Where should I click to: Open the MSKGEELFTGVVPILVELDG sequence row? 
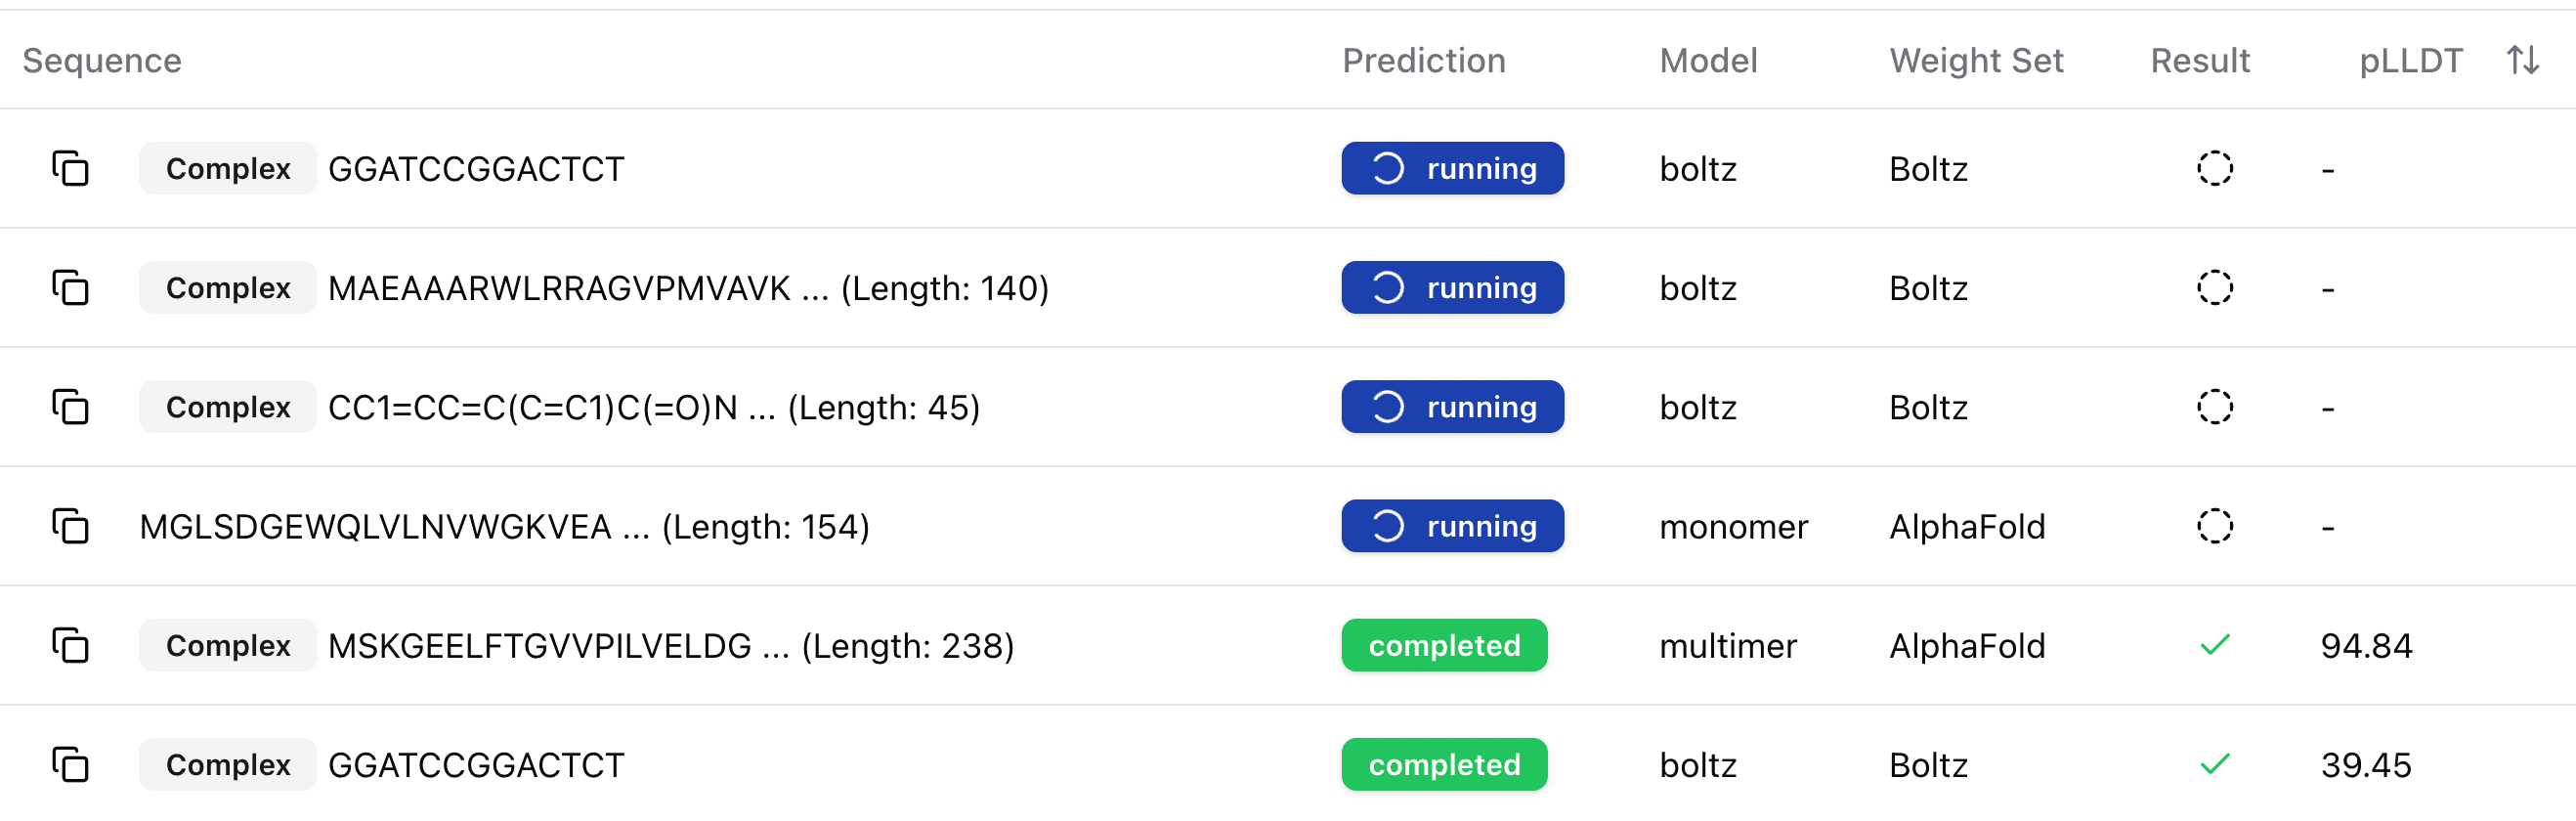point(670,645)
